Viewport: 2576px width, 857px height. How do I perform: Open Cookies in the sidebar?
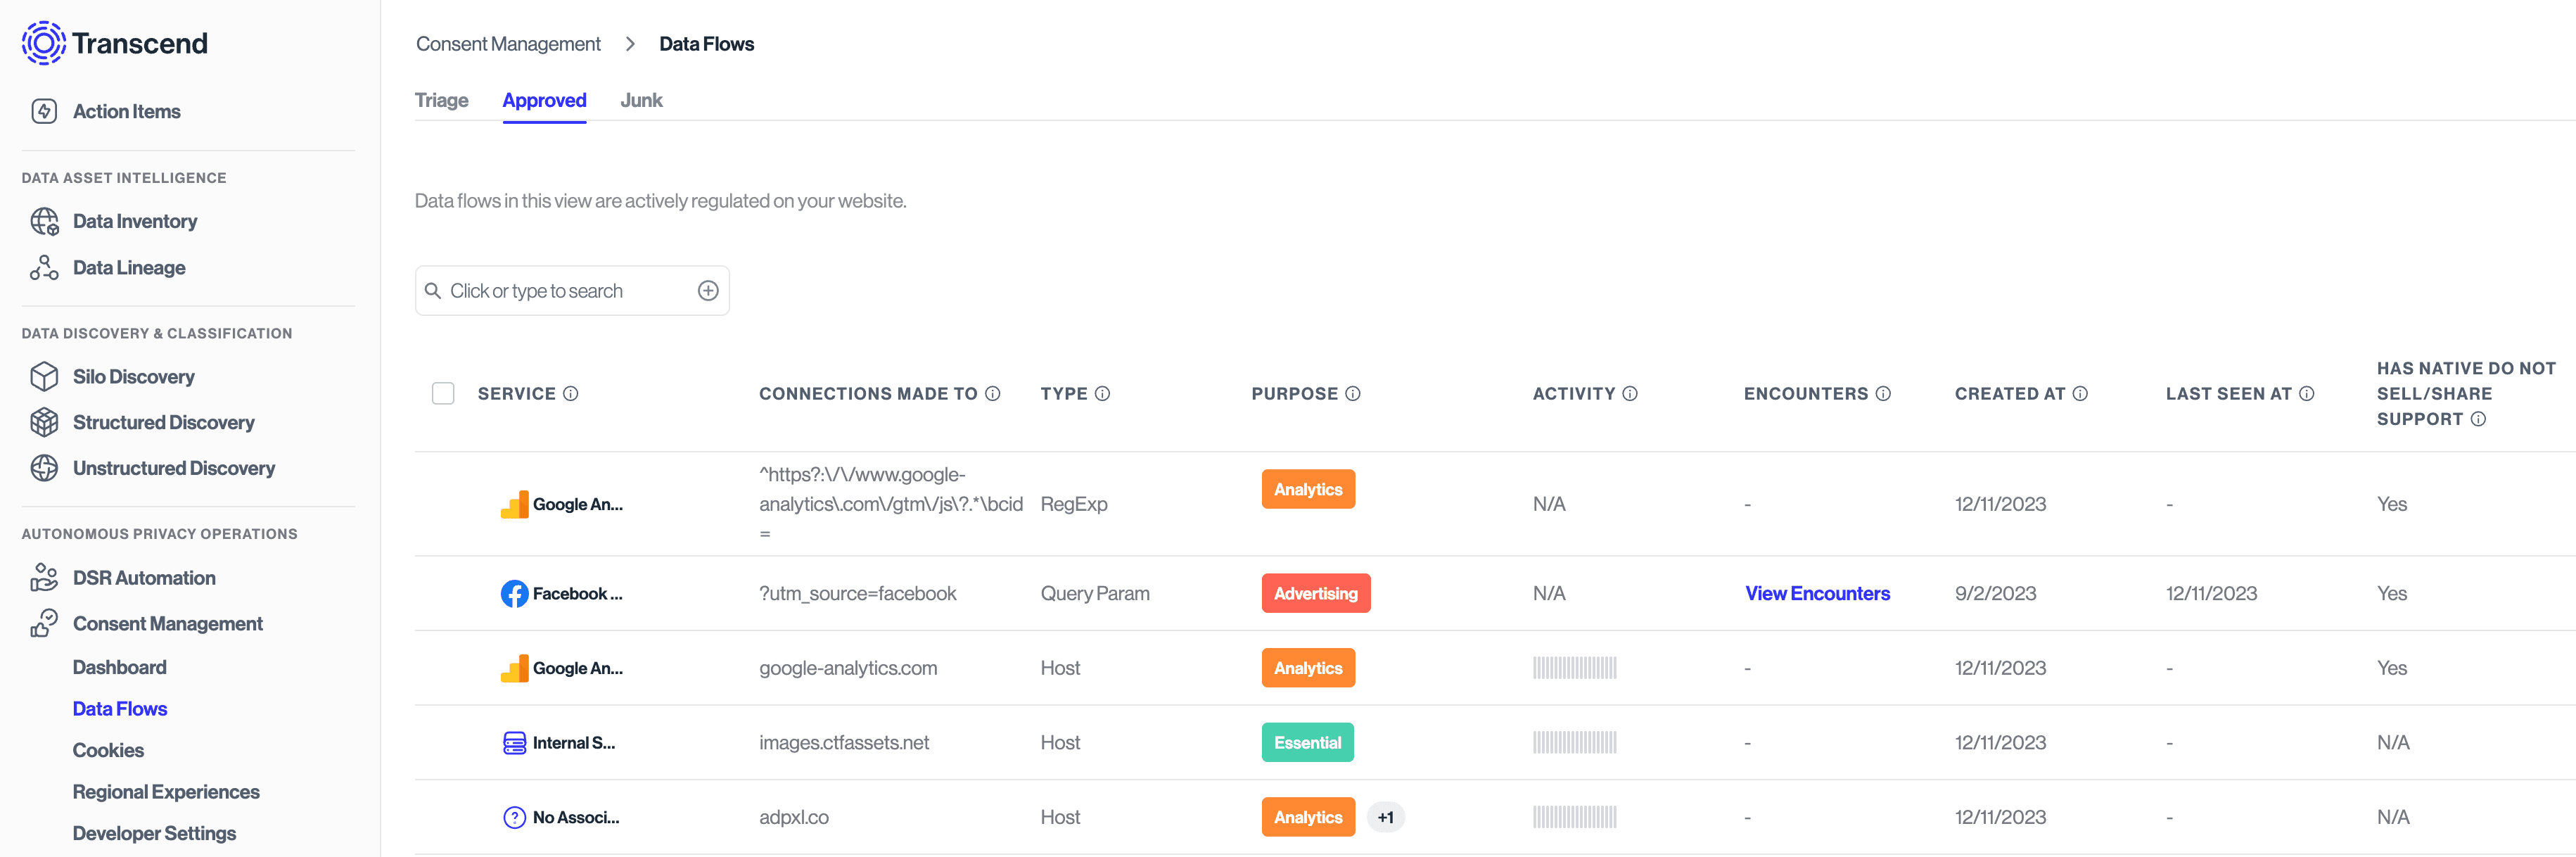click(x=108, y=750)
